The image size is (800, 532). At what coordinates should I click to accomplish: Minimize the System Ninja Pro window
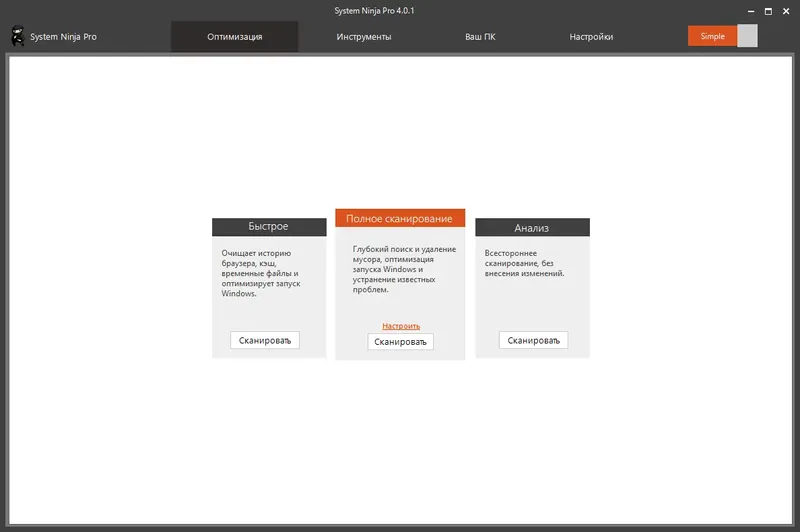751,11
